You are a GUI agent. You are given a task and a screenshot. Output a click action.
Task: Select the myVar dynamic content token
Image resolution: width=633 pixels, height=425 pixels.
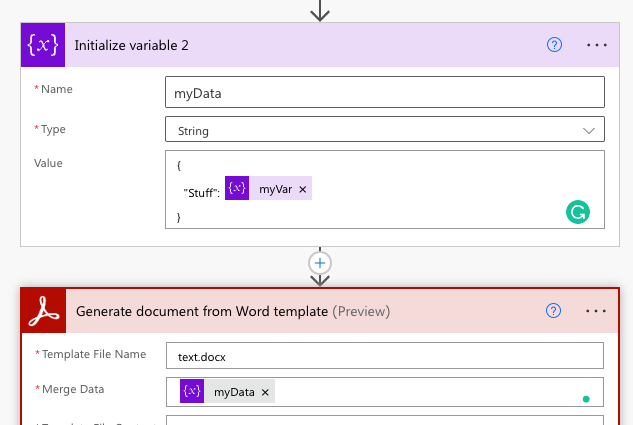click(x=268, y=188)
